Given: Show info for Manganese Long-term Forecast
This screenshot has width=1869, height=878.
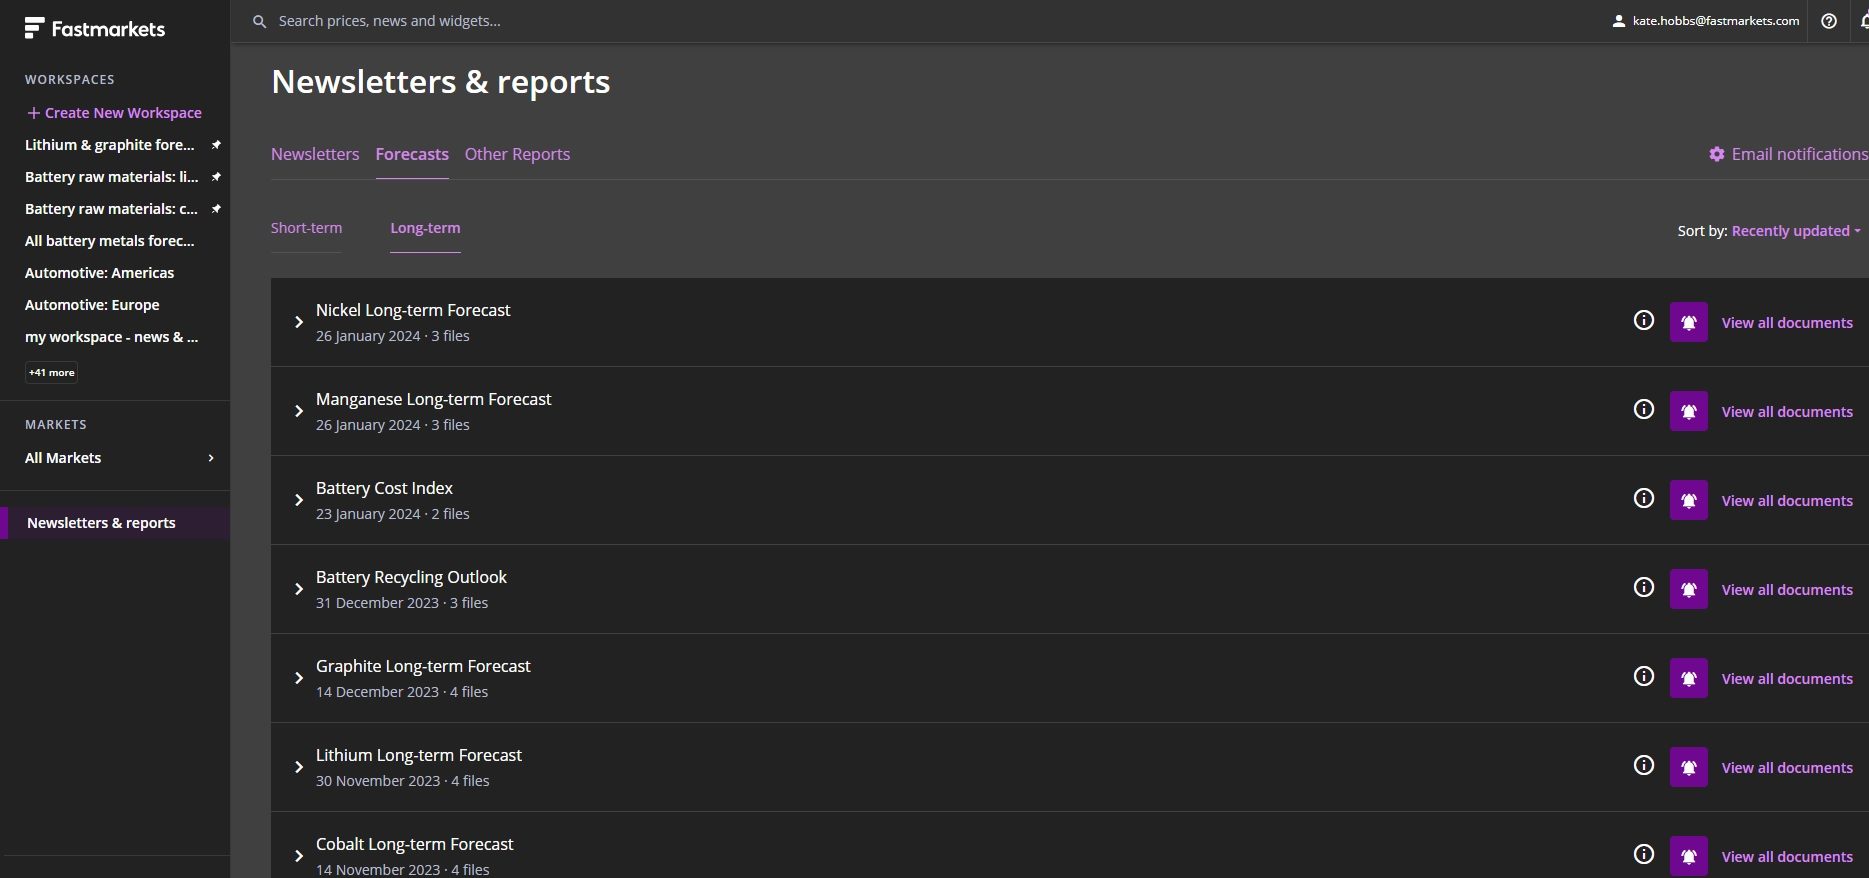Looking at the screenshot, I should point(1644,409).
